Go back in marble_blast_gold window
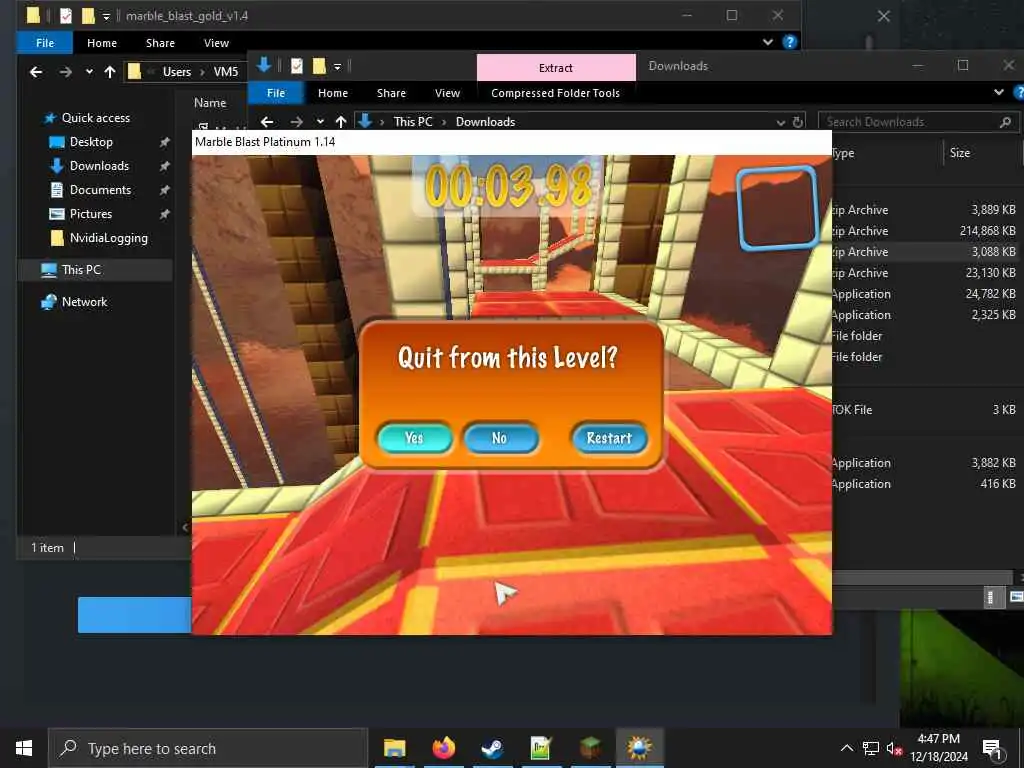This screenshot has height=768, width=1024. coord(36,72)
